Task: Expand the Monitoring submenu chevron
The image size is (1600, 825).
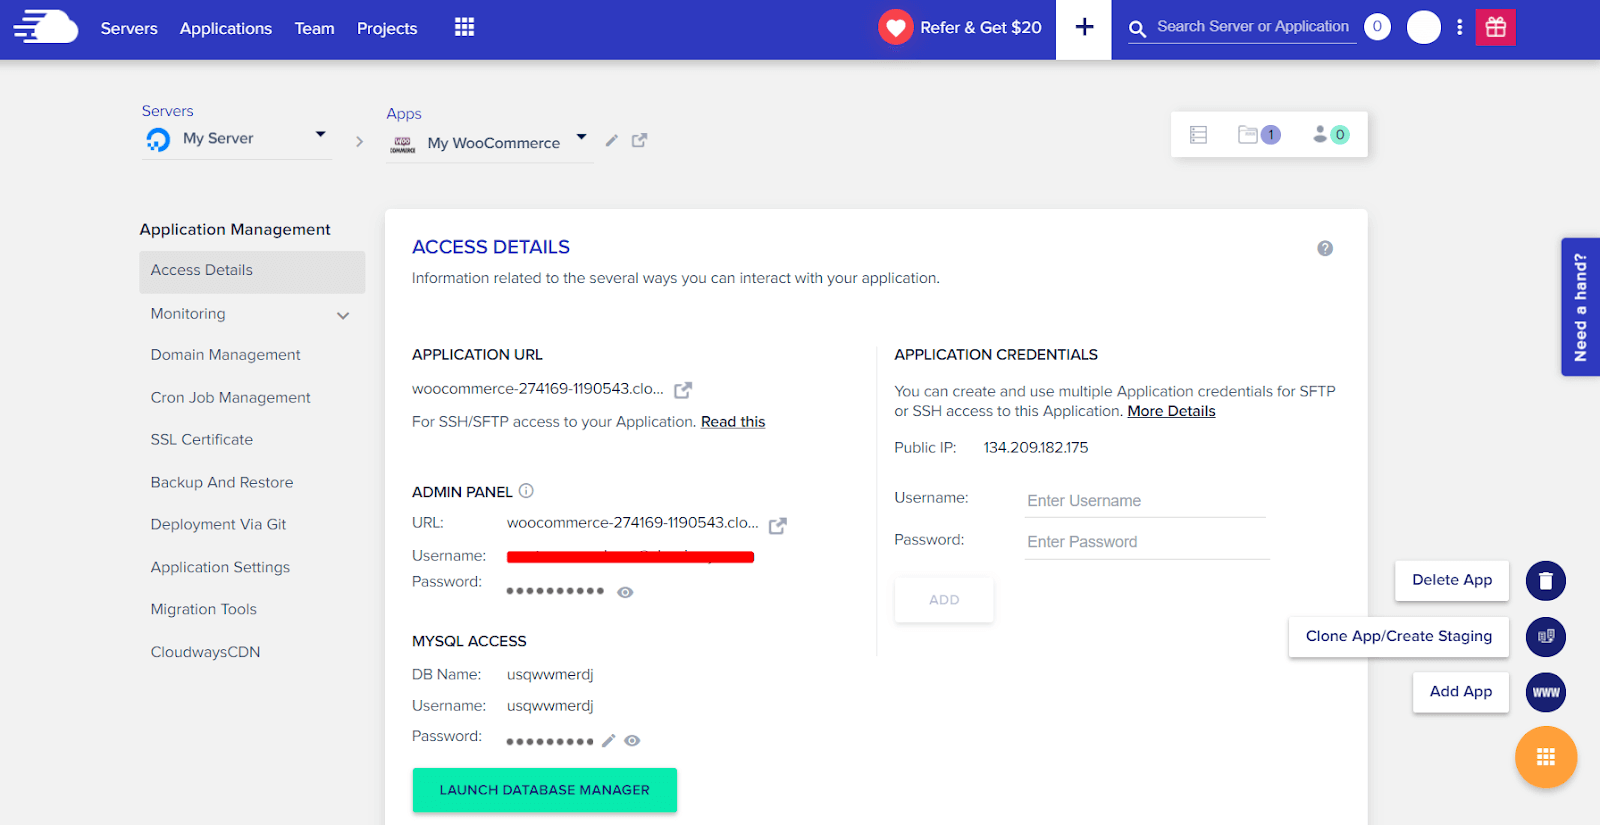Action: click(x=343, y=316)
